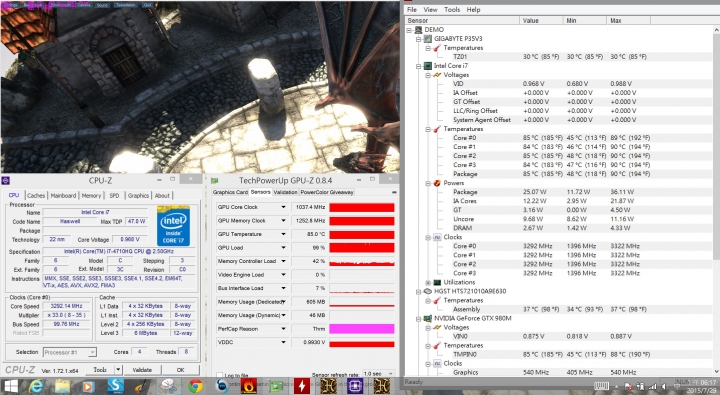Switch to the Mainboard tab in CPU-Z
Screen dimensions: 720x395
click(x=63, y=196)
